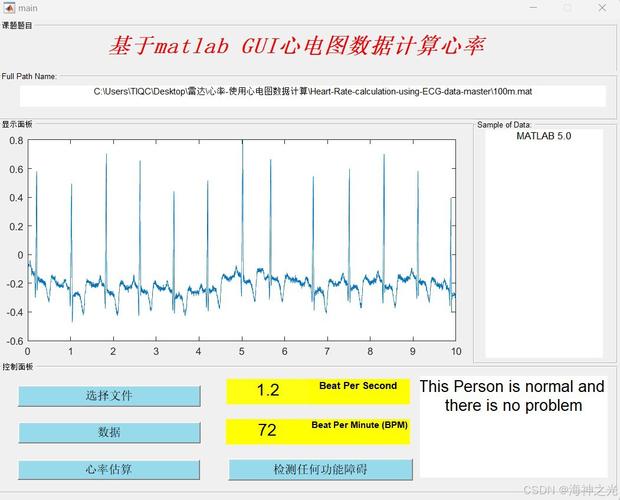The height and width of the screenshot is (500, 620).
Task: Click the 检测任何功能障碍 button
Action: coord(320,470)
